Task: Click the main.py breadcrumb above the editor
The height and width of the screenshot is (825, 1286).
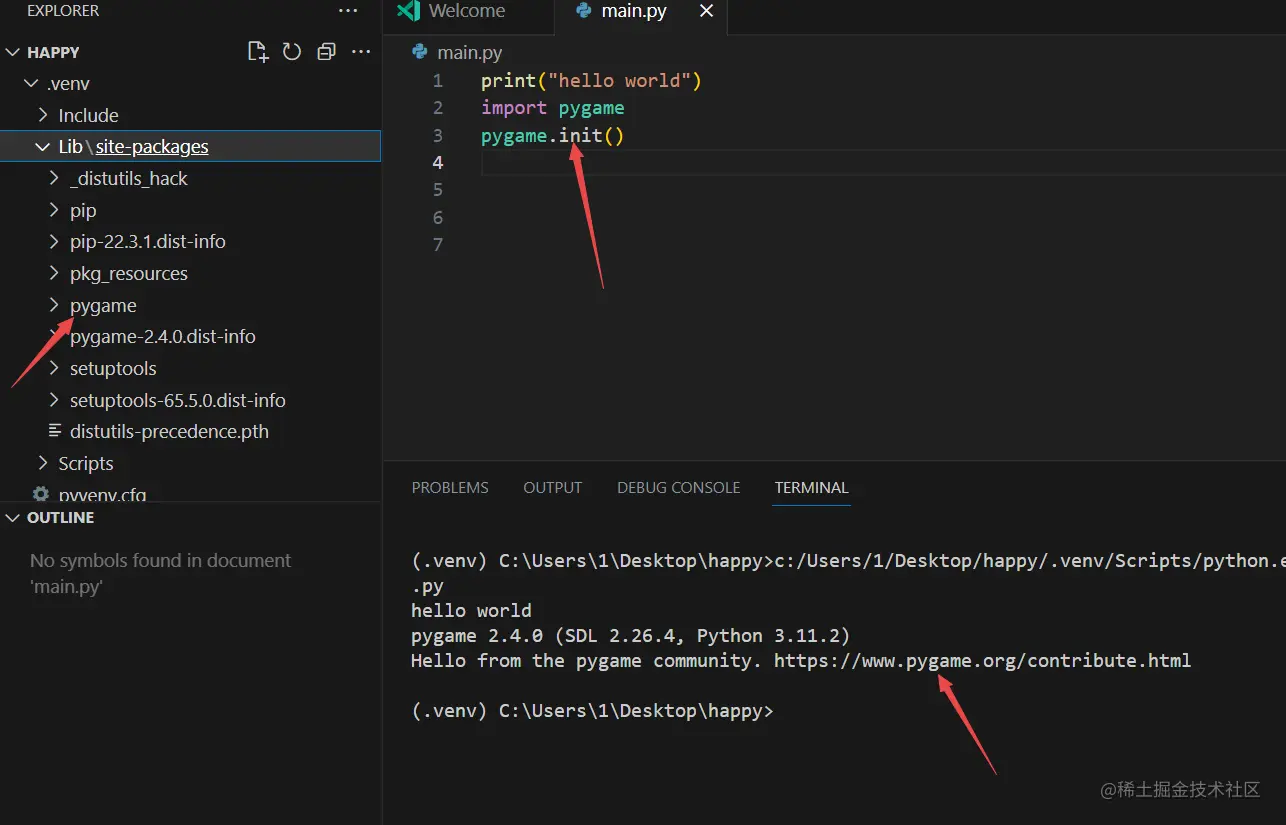Action: pos(470,52)
